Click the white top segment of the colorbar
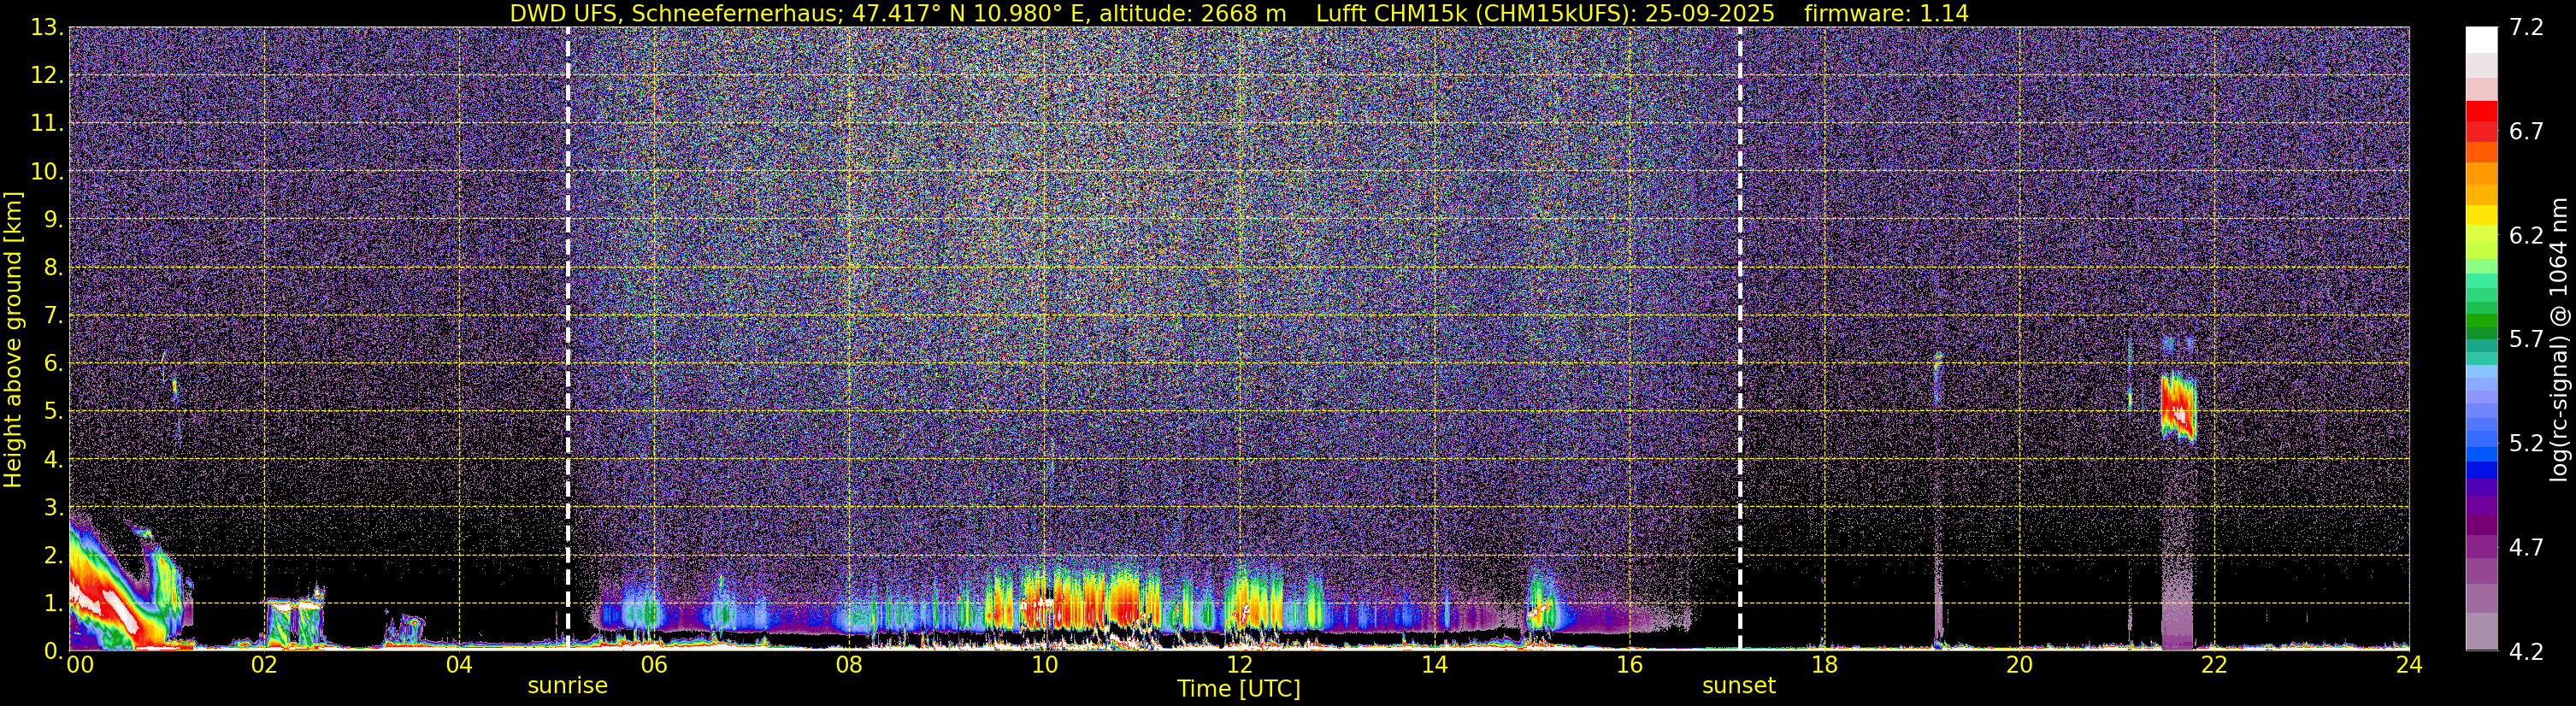This screenshot has height=706, width=2576. pyautogui.click(x=2481, y=39)
